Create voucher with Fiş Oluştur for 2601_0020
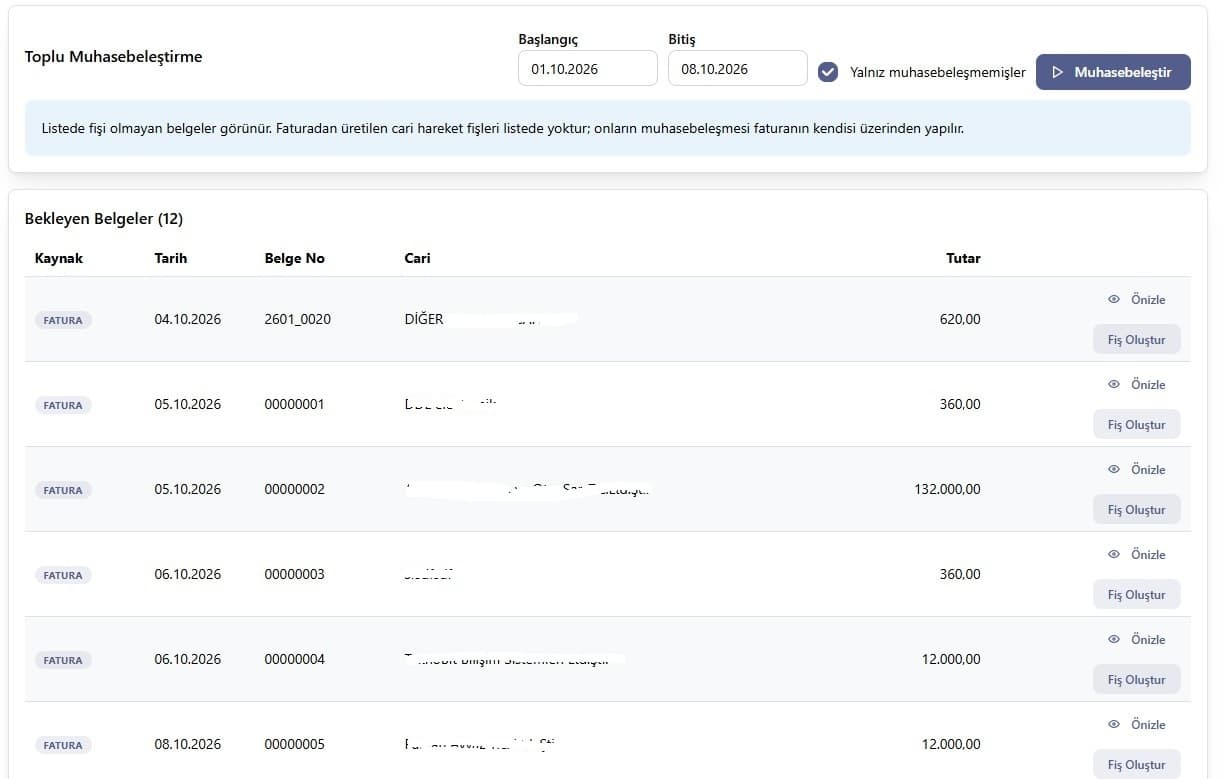This screenshot has height=779, width=1225. 1136,340
